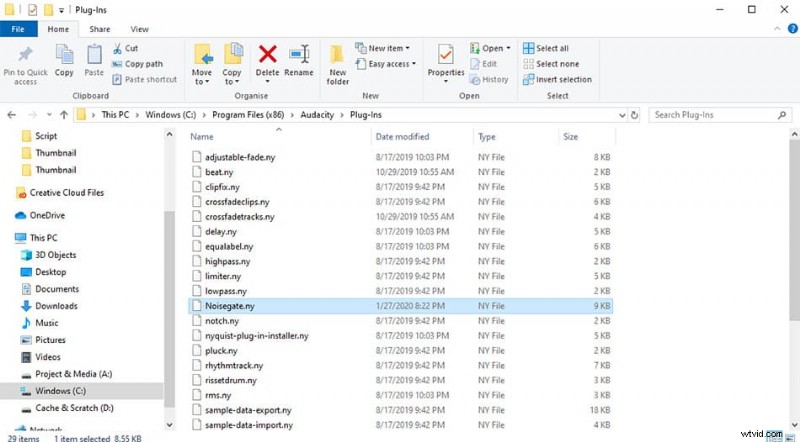Click Paste shortcut option
800x442 pixels.
pyautogui.click(x=144, y=79)
